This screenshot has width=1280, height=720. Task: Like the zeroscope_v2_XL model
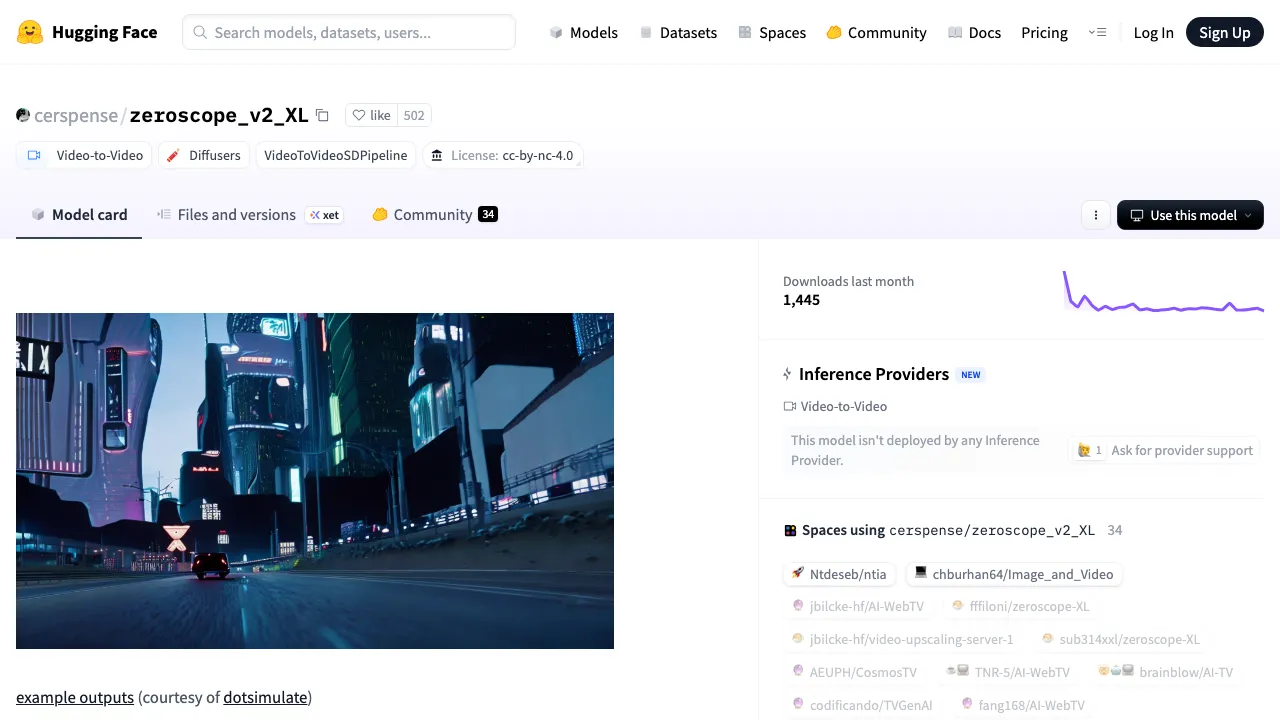pos(372,115)
